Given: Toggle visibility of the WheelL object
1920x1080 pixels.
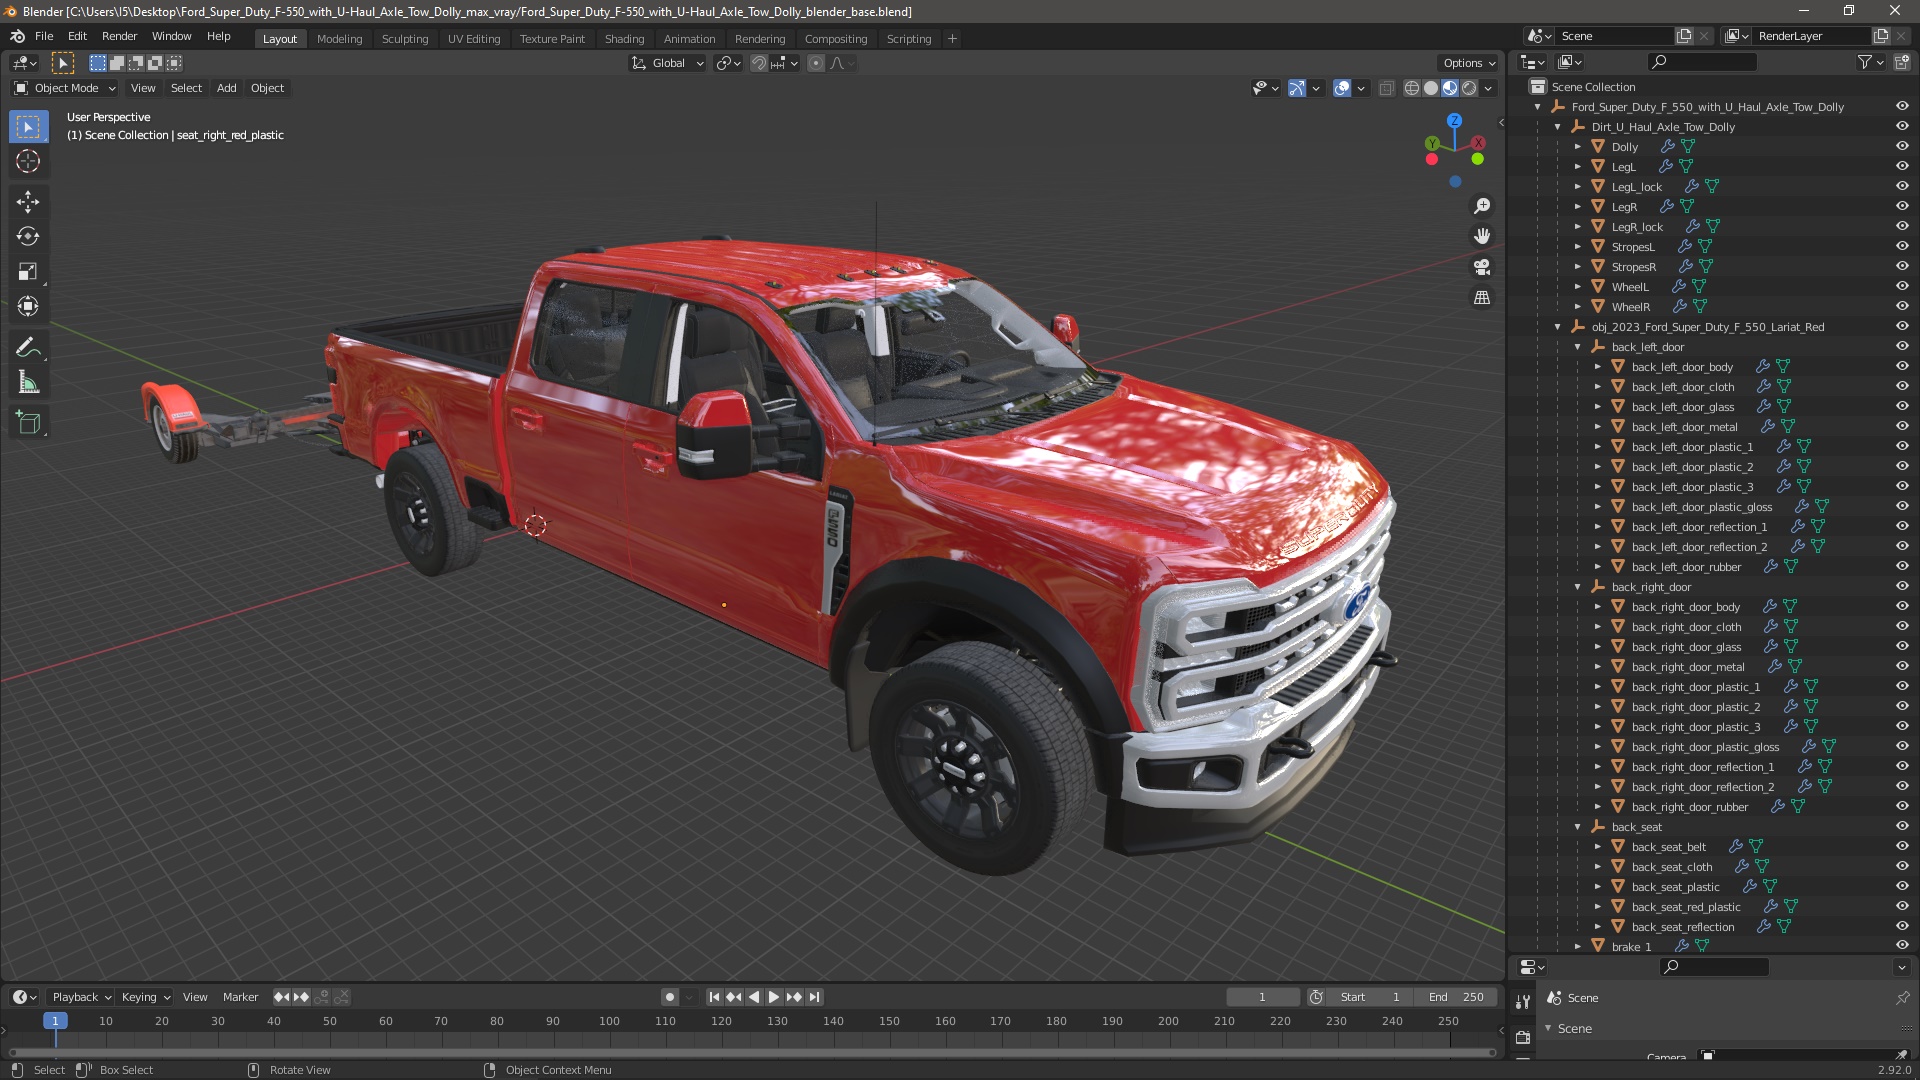Looking at the screenshot, I should click(x=1902, y=286).
